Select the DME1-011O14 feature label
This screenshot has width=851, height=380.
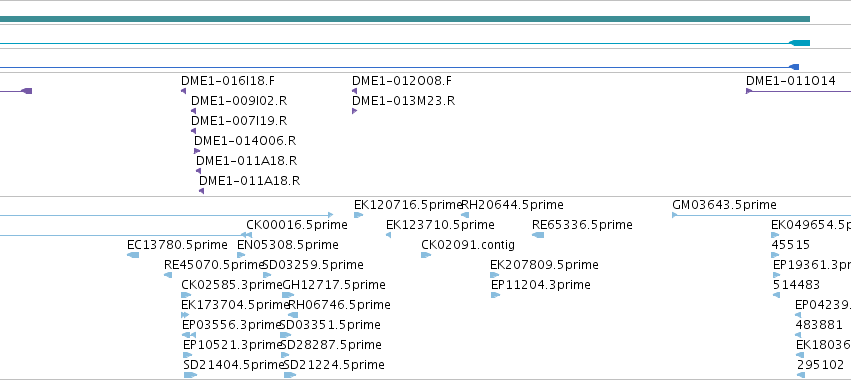[x=791, y=81]
